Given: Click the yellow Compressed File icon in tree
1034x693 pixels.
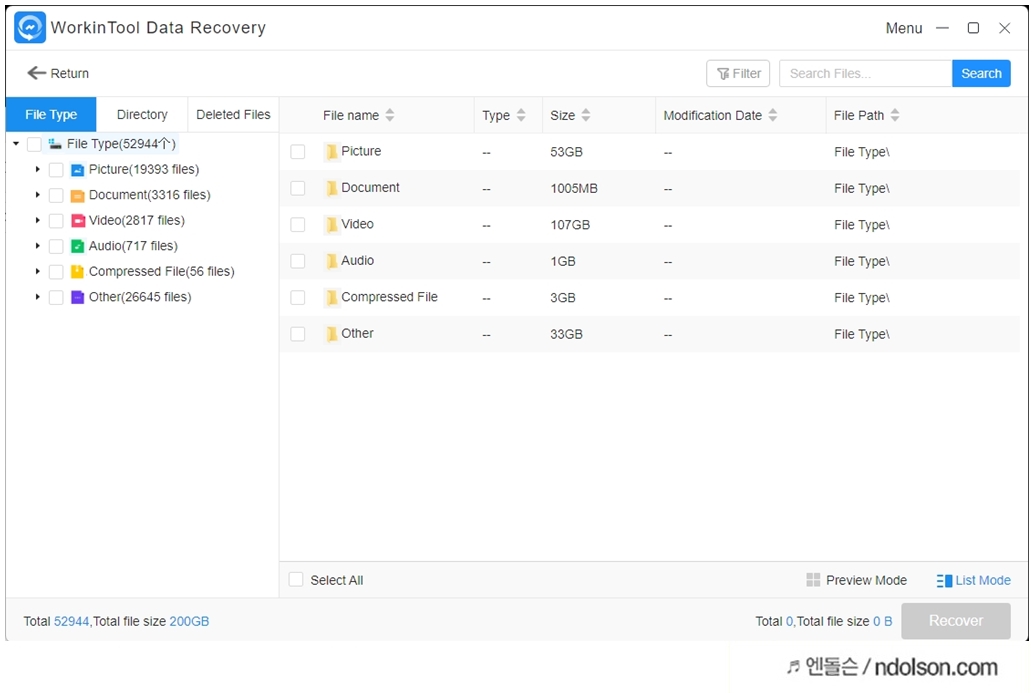Looking at the screenshot, I should [78, 272].
